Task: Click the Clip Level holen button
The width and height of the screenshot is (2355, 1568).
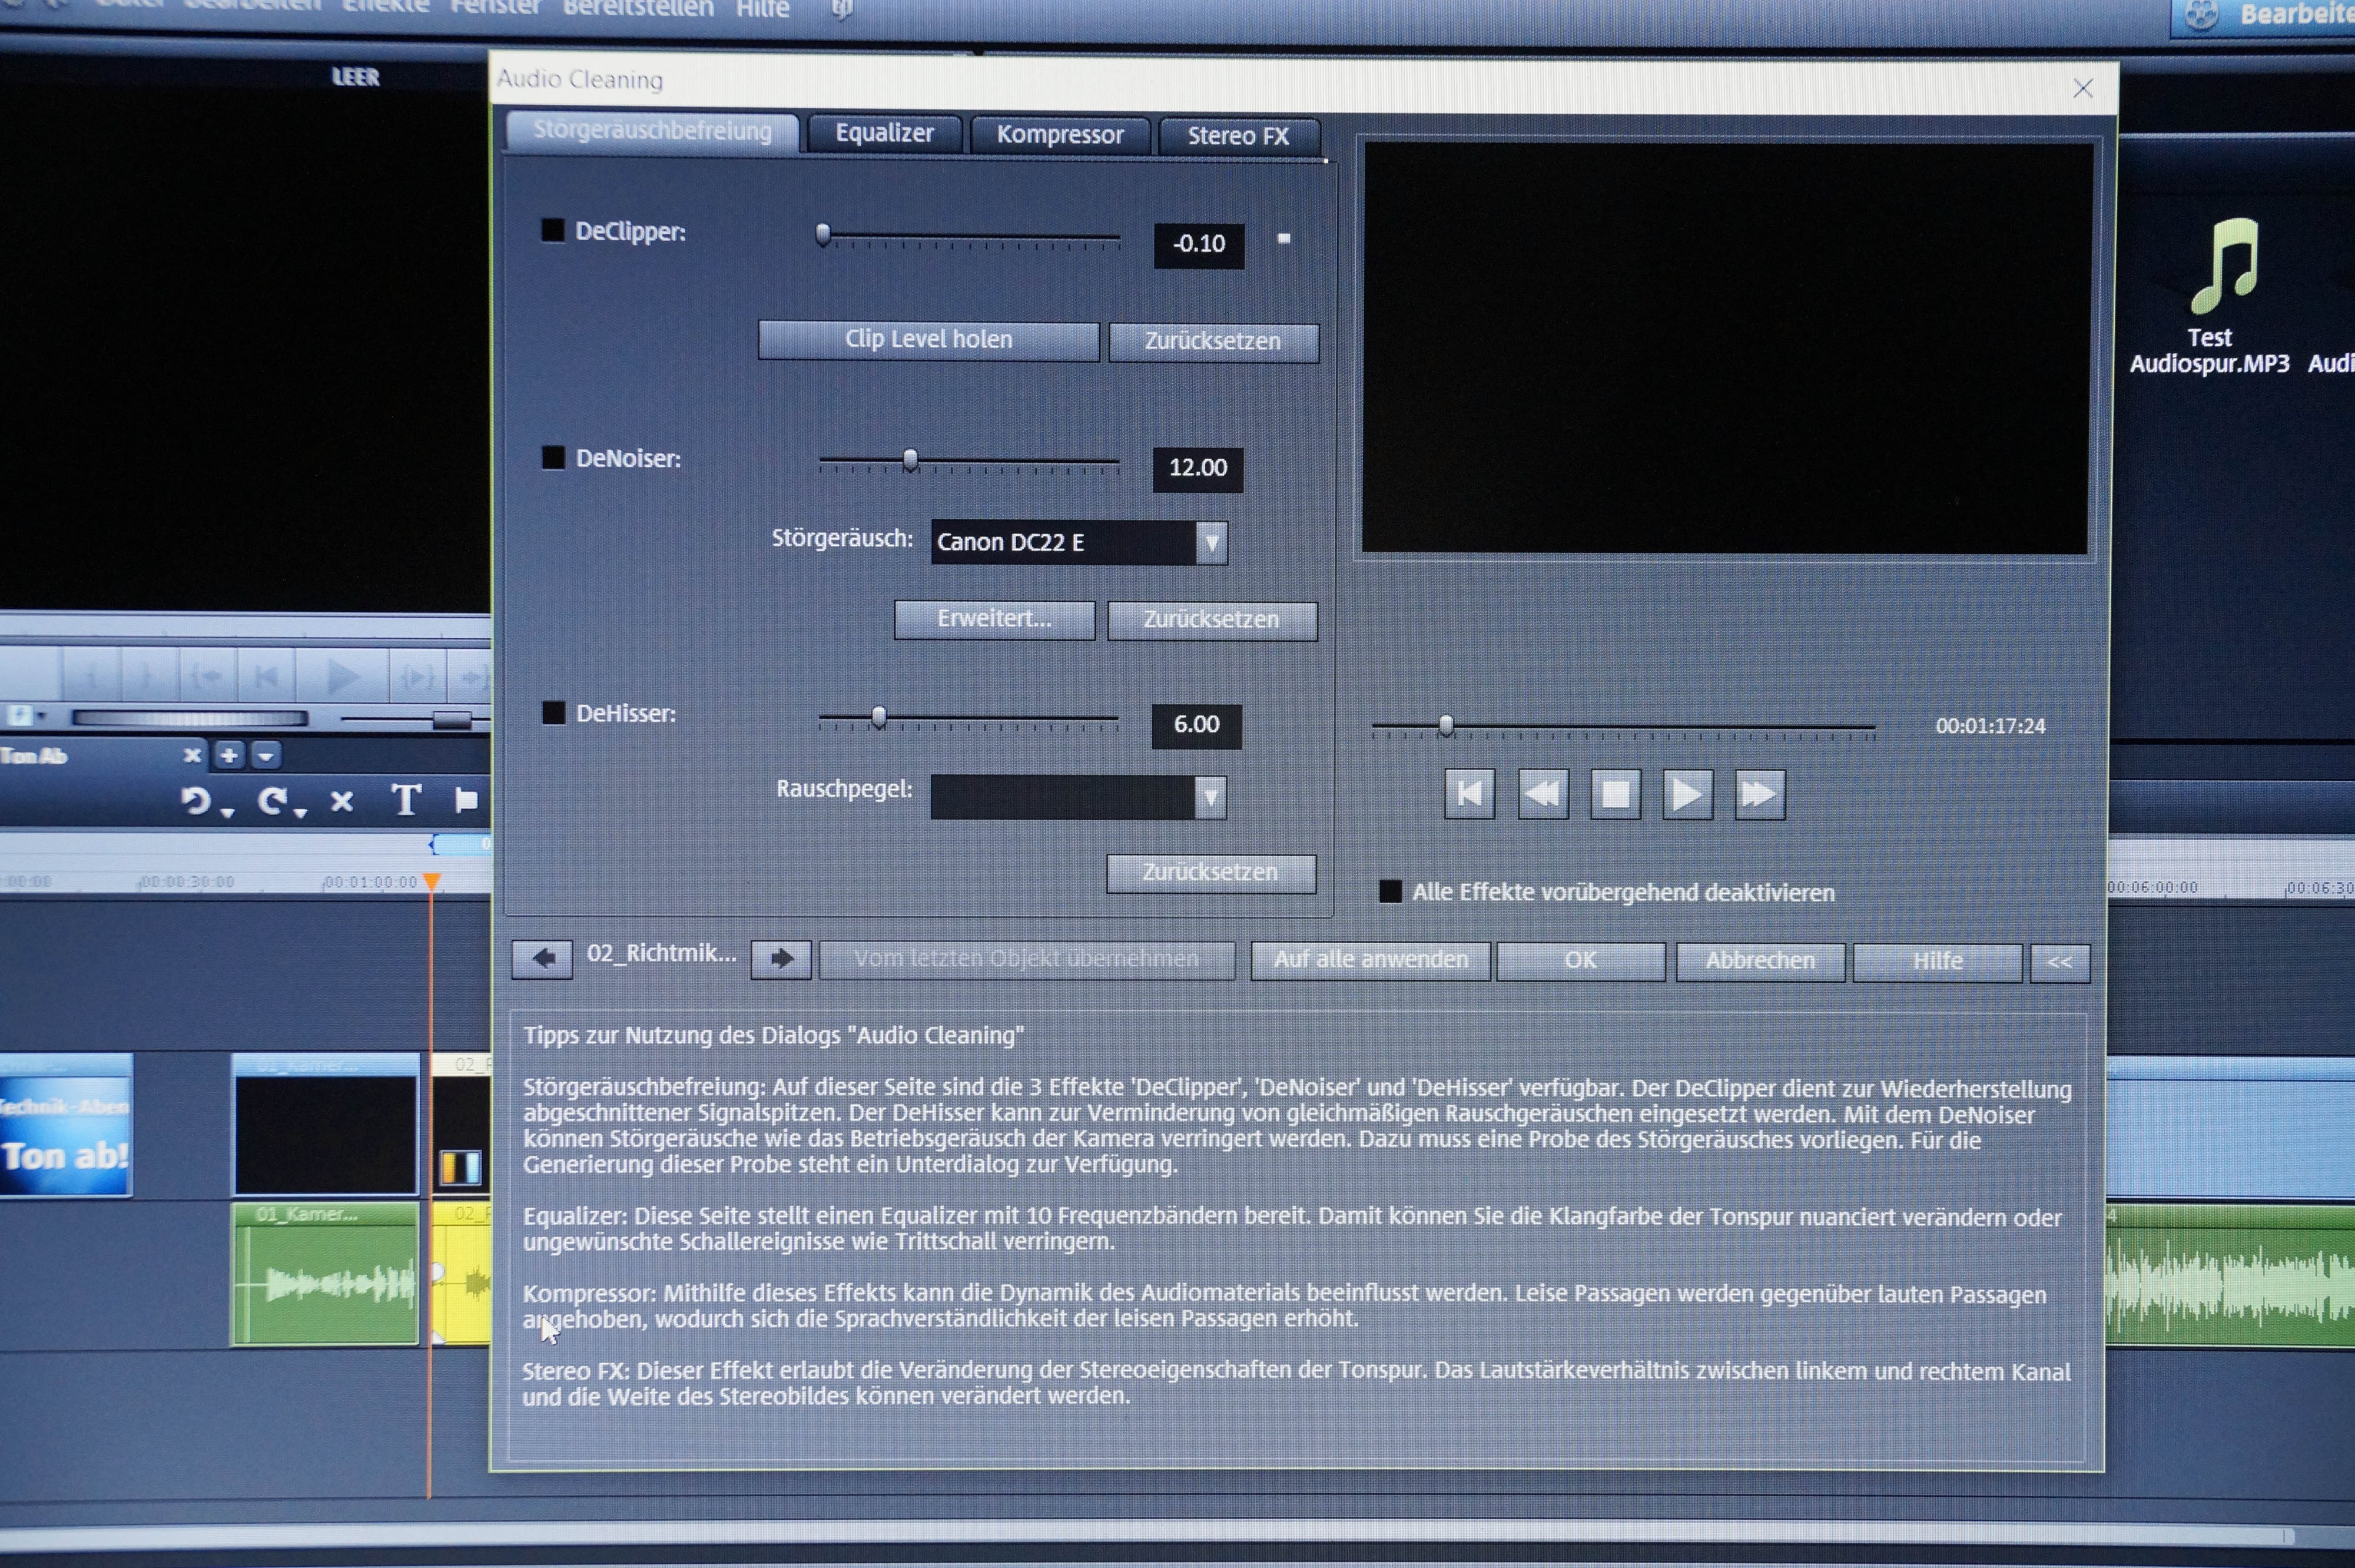Action: 928,340
